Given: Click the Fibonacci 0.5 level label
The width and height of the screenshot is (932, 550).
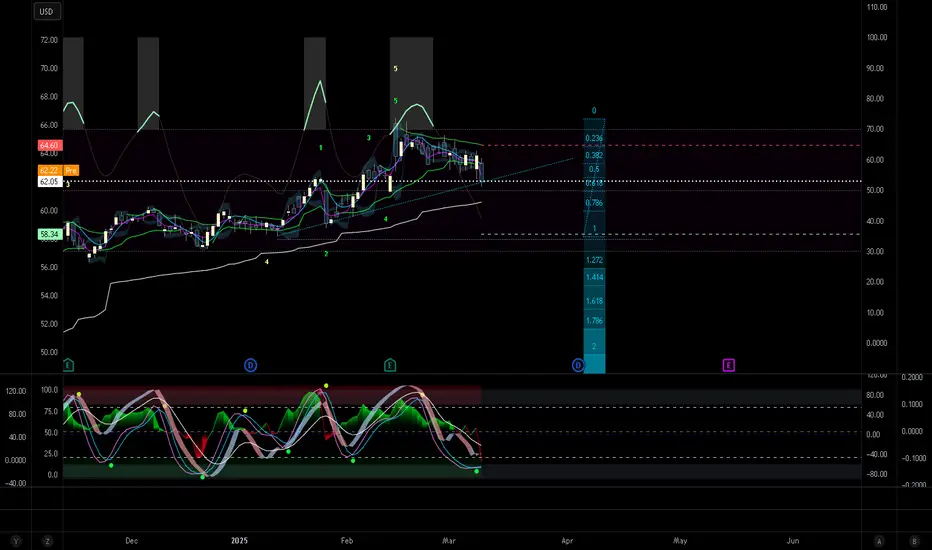Looking at the screenshot, I should [594, 169].
